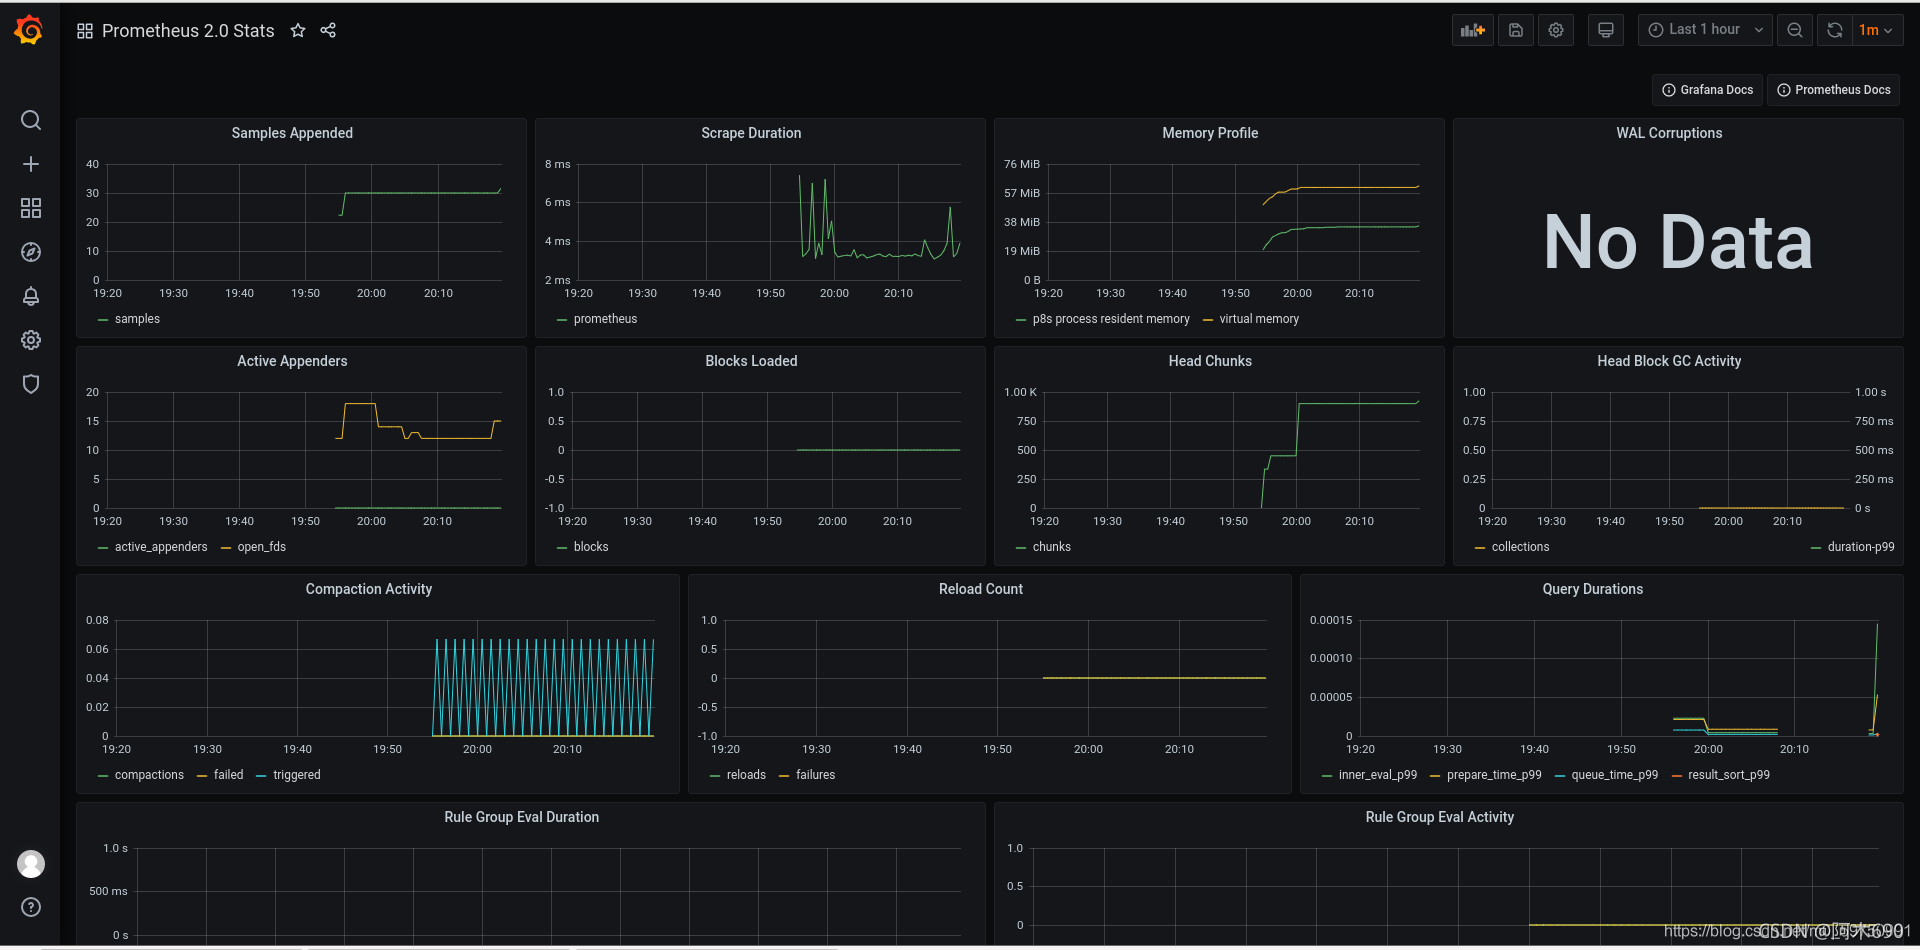
Task: Open the Compaction Activity panel title menu
Action: (369, 589)
